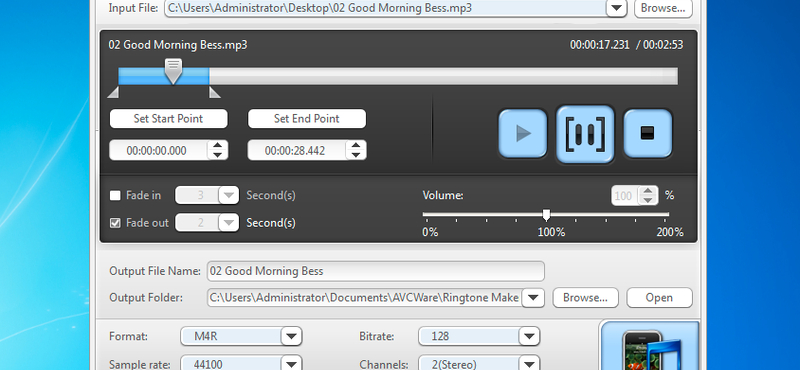Increase volume percent with up arrow

pyautogui.click(x=648, y=192)
